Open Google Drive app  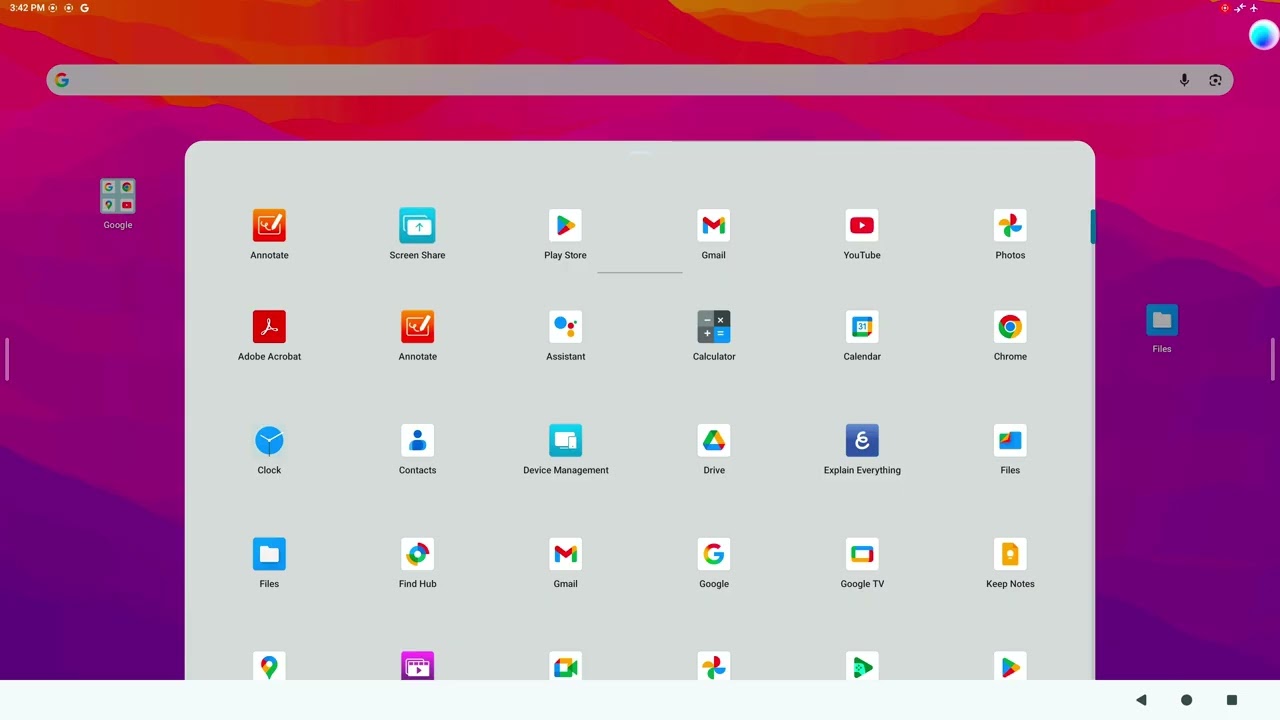tap(713, 441)
